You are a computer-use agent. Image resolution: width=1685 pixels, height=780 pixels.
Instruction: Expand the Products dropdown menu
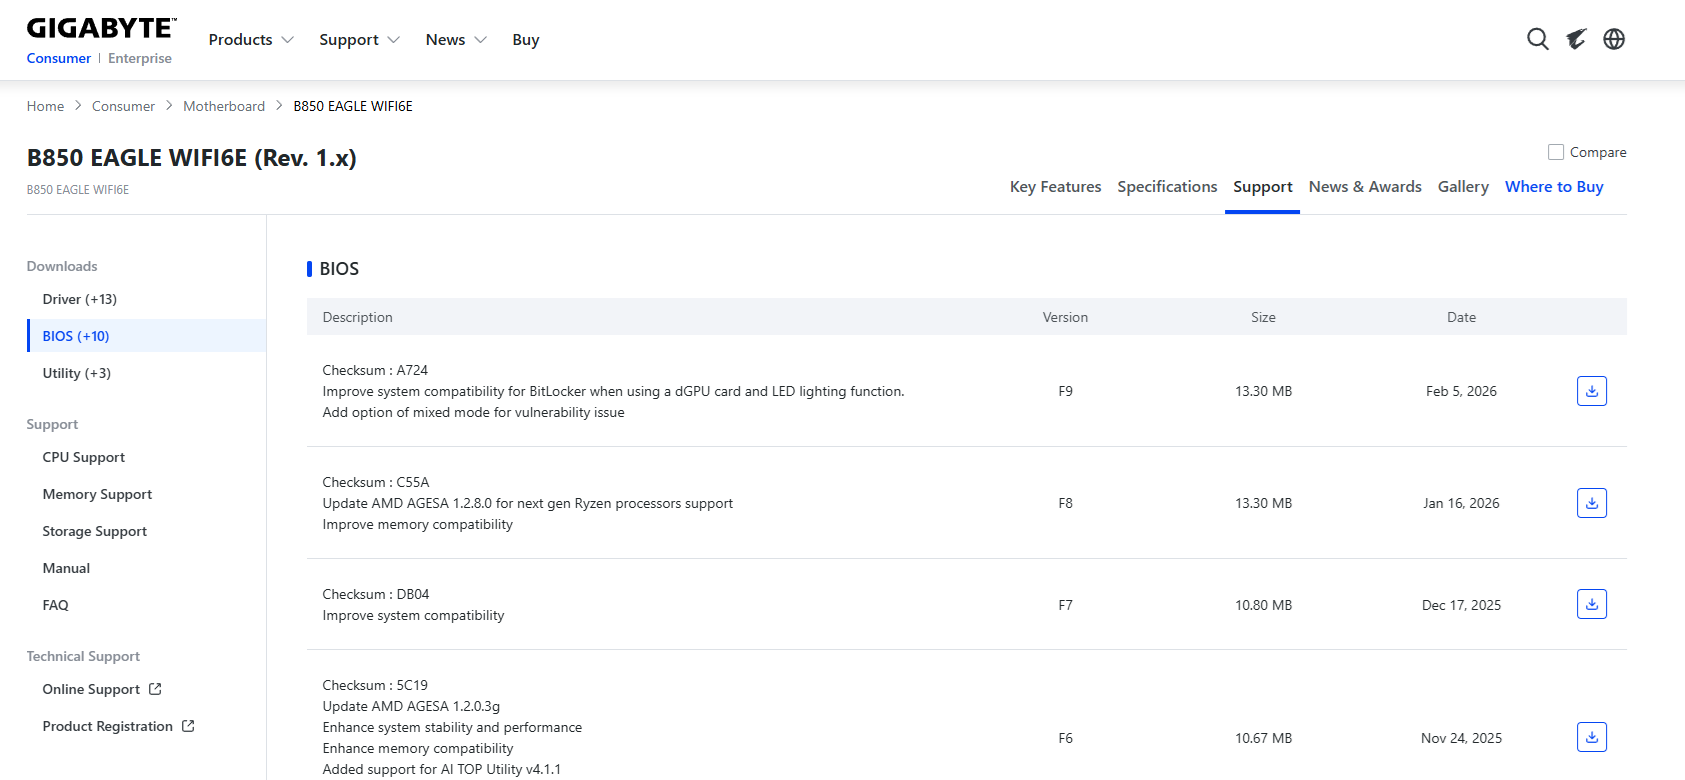tap(251, 40)
